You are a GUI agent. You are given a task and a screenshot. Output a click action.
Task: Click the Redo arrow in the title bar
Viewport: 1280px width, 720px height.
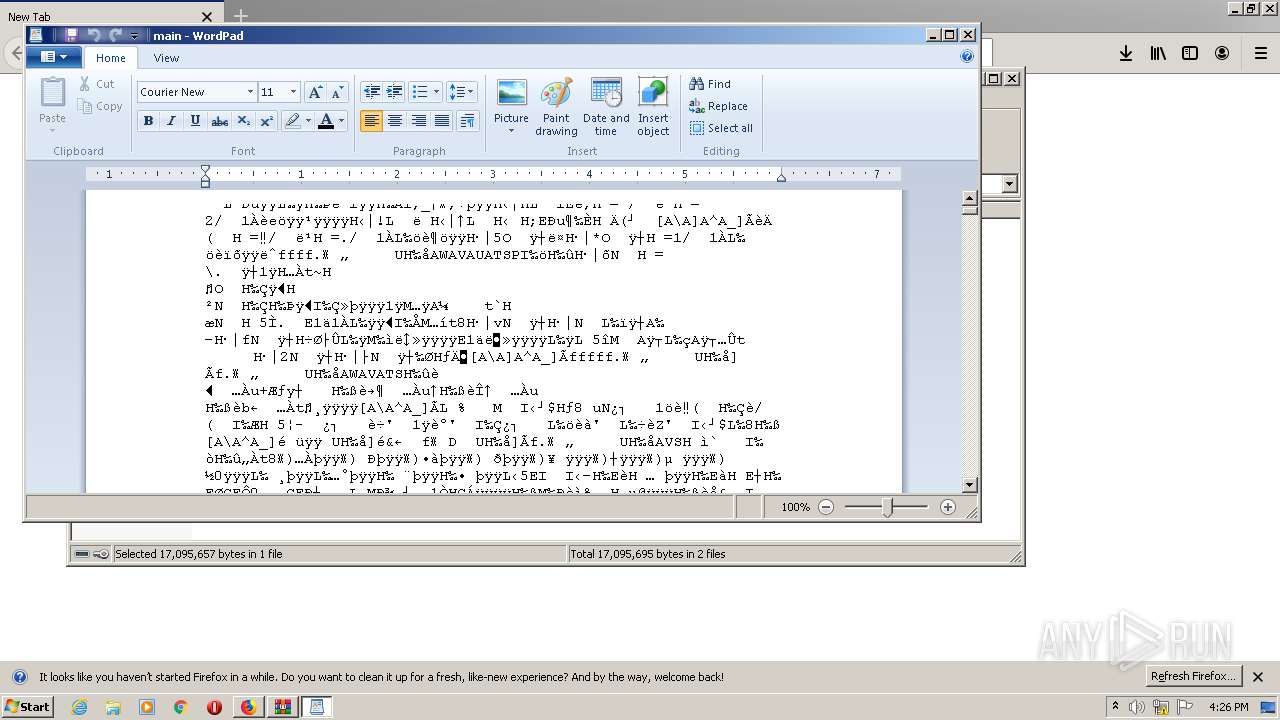[115, 35]
